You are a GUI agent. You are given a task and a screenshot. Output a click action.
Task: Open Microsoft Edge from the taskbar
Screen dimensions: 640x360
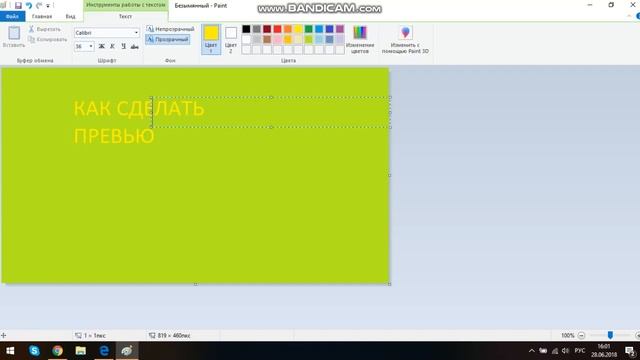tap(104, 351)
